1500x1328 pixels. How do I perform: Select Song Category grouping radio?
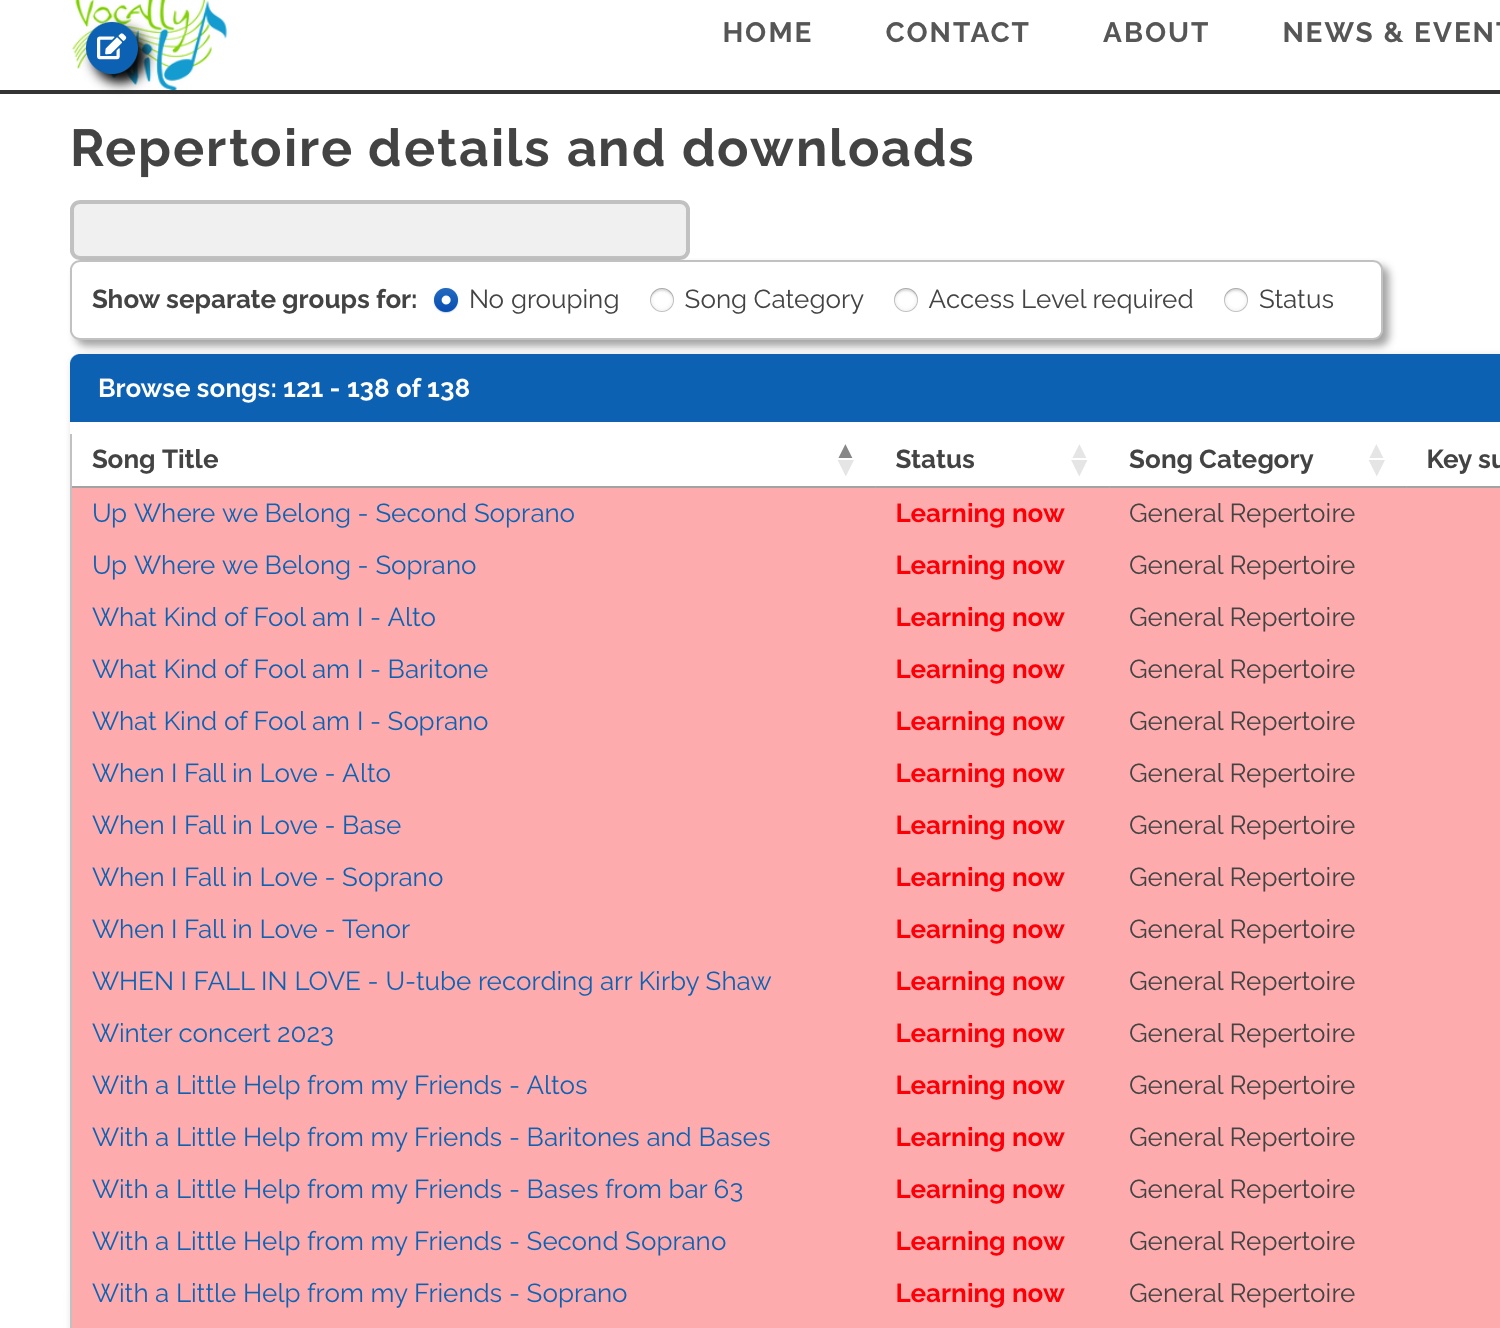coord(662,300)
